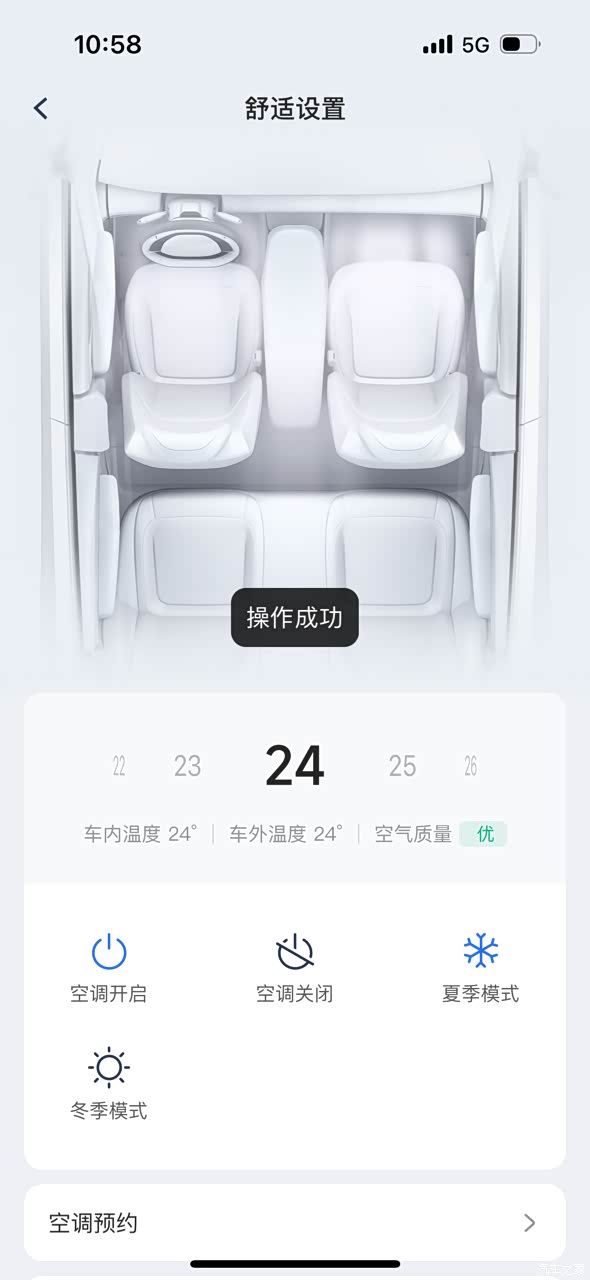Screen dimensions: 590x1280
Task: Tap the AC off (空调关闭) icon
Action: point(295,951)
